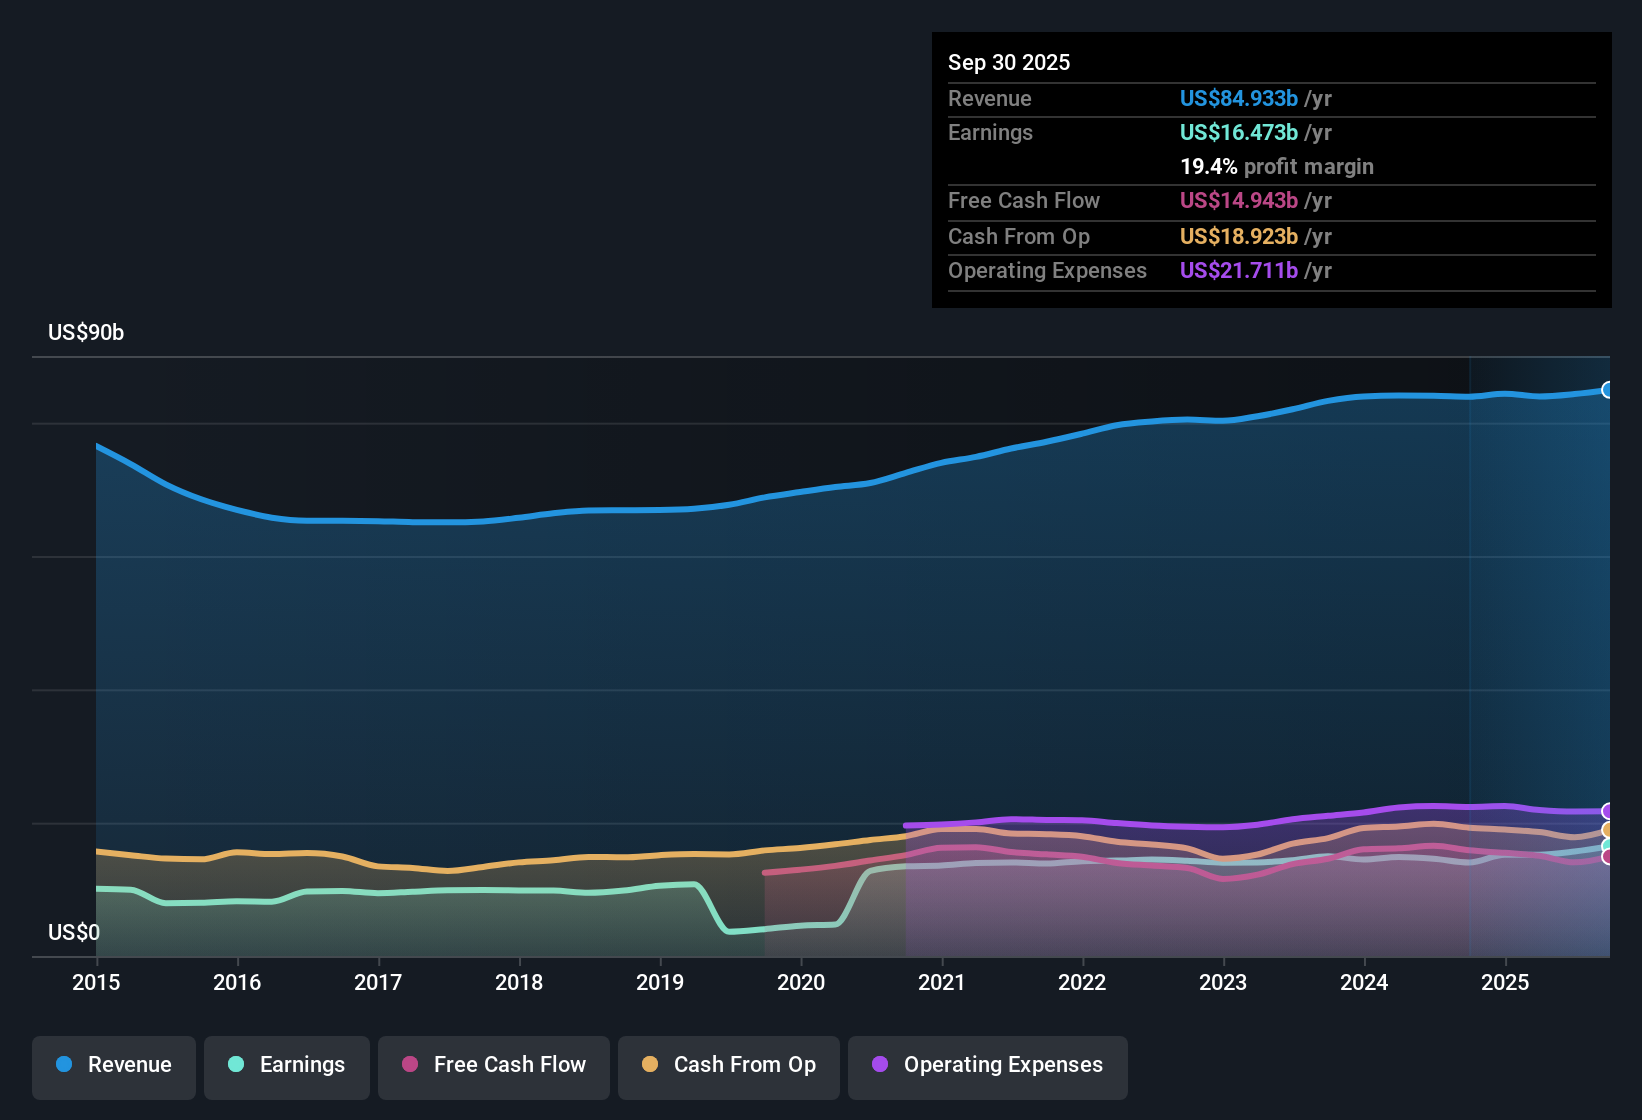The width and height of the screenshot is (1642, 1120).
Task: Click the orange Cash From Op legend dot
Action: (x=649, y=1065)
